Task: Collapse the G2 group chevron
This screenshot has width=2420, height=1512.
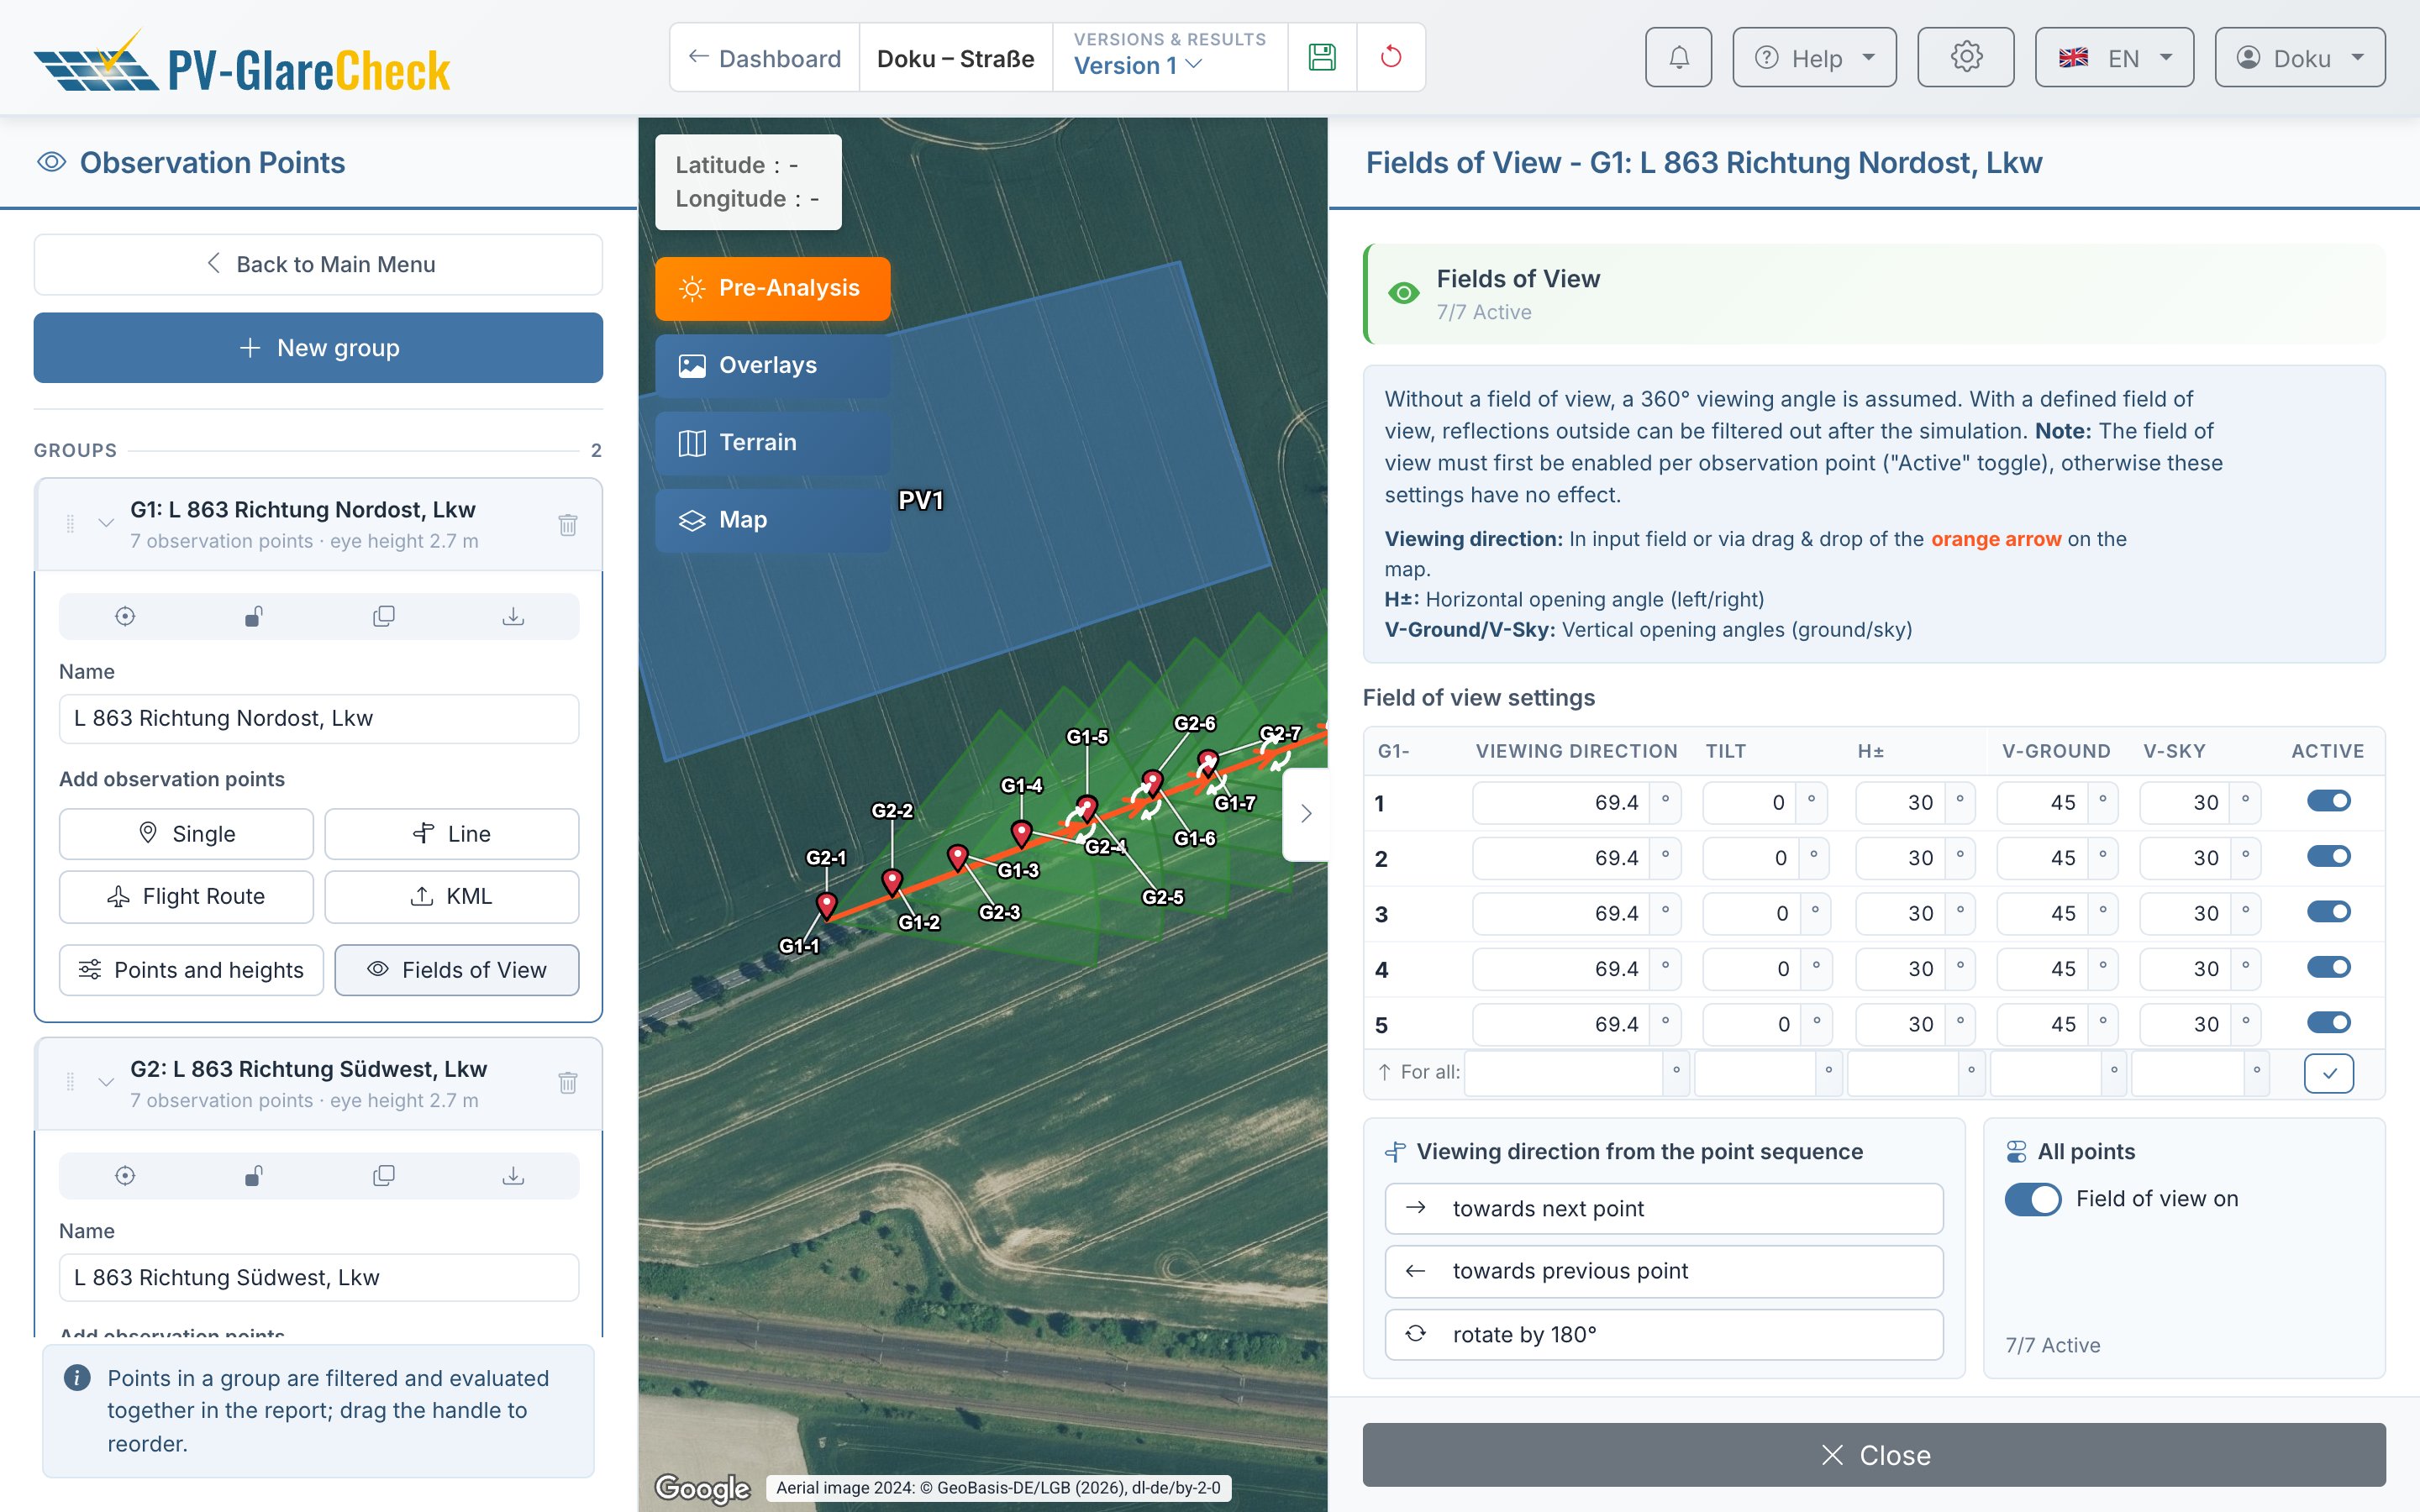Action: 106,1082
